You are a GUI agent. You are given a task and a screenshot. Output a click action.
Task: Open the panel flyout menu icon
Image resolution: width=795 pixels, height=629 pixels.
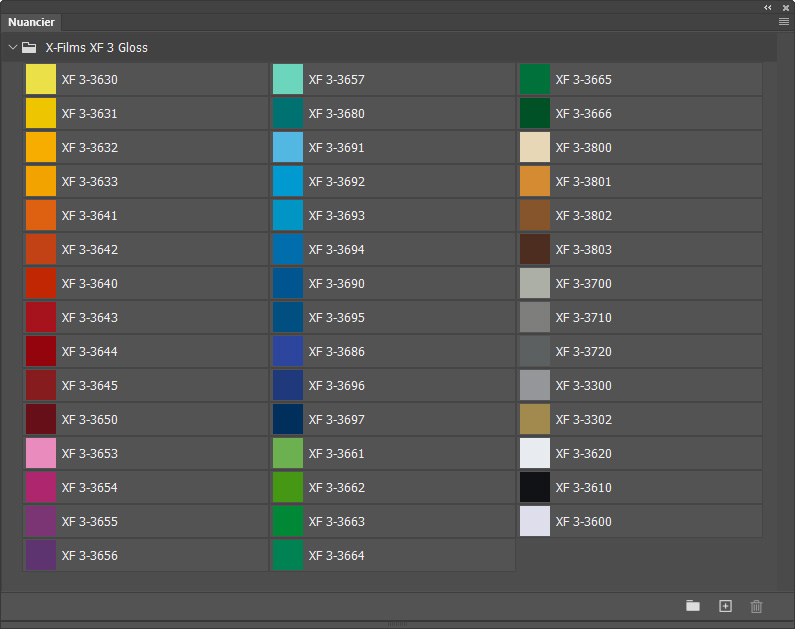[x=783, y=22]
